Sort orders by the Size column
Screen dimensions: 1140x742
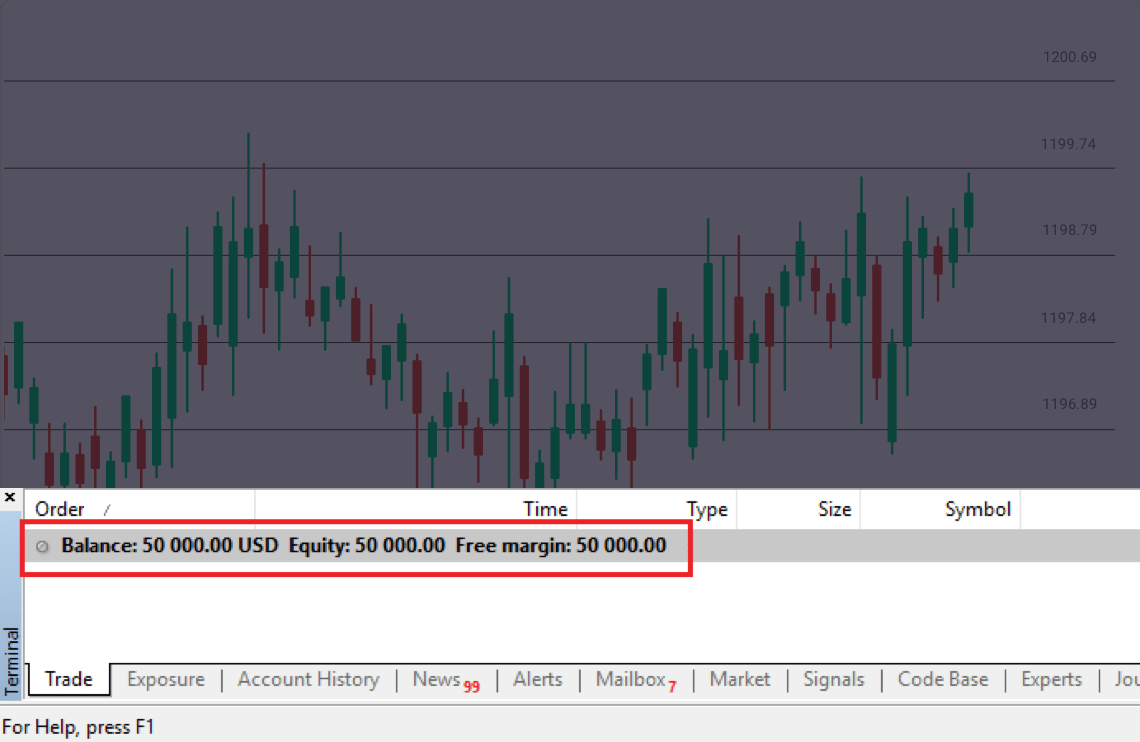(834, 509)
